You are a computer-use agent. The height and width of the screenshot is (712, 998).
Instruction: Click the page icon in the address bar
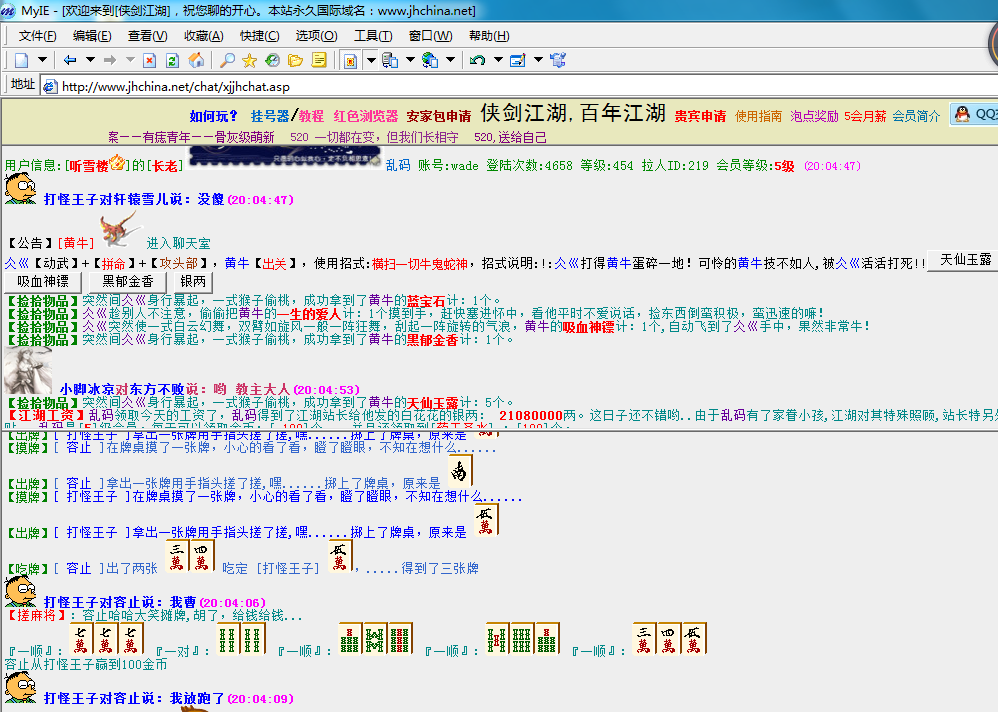point(50,87)
